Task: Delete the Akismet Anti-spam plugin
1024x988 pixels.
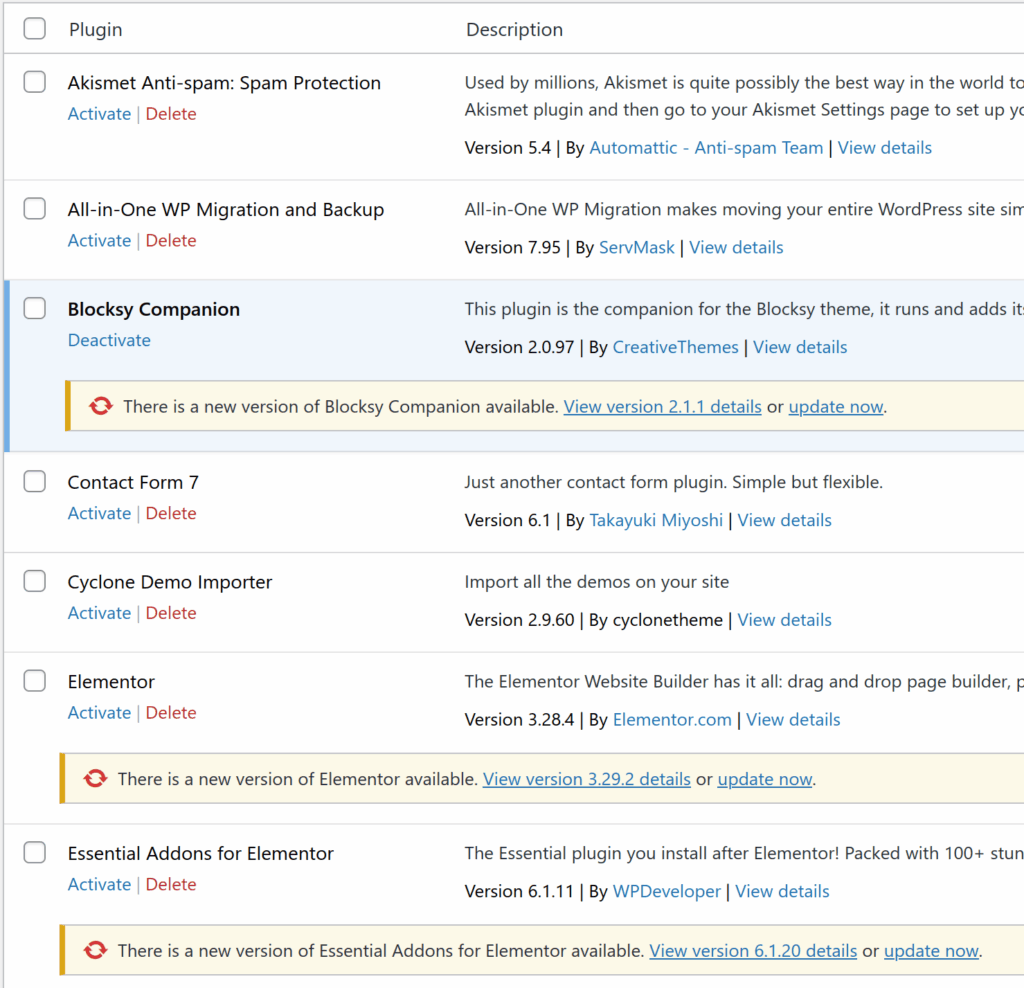Action: tap(171, 114)
